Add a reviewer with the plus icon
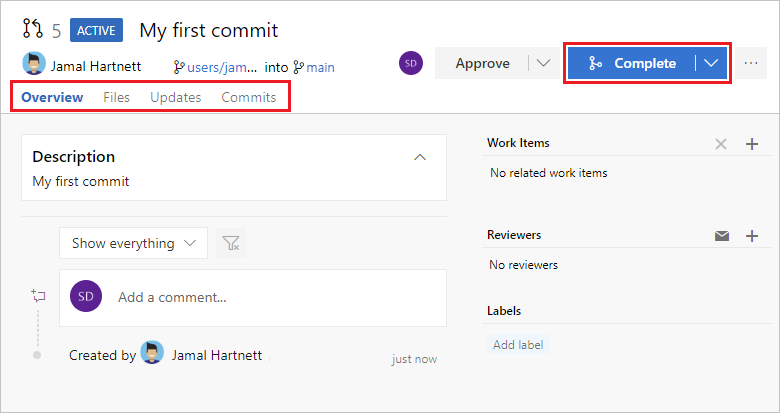The width and height of the screenshot is (780, 413). point(752,235)
